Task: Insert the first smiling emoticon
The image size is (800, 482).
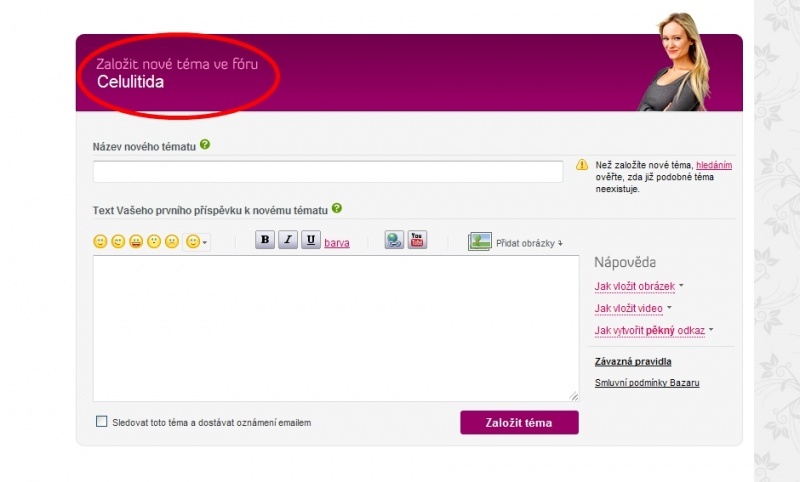Action: coord(100,242)
